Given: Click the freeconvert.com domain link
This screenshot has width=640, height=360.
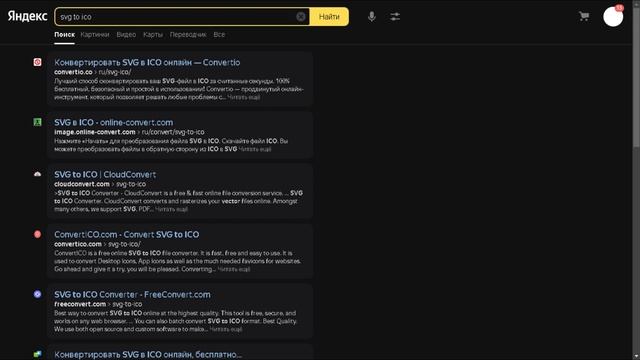Looking at the screenshot, I should [80, 304].
